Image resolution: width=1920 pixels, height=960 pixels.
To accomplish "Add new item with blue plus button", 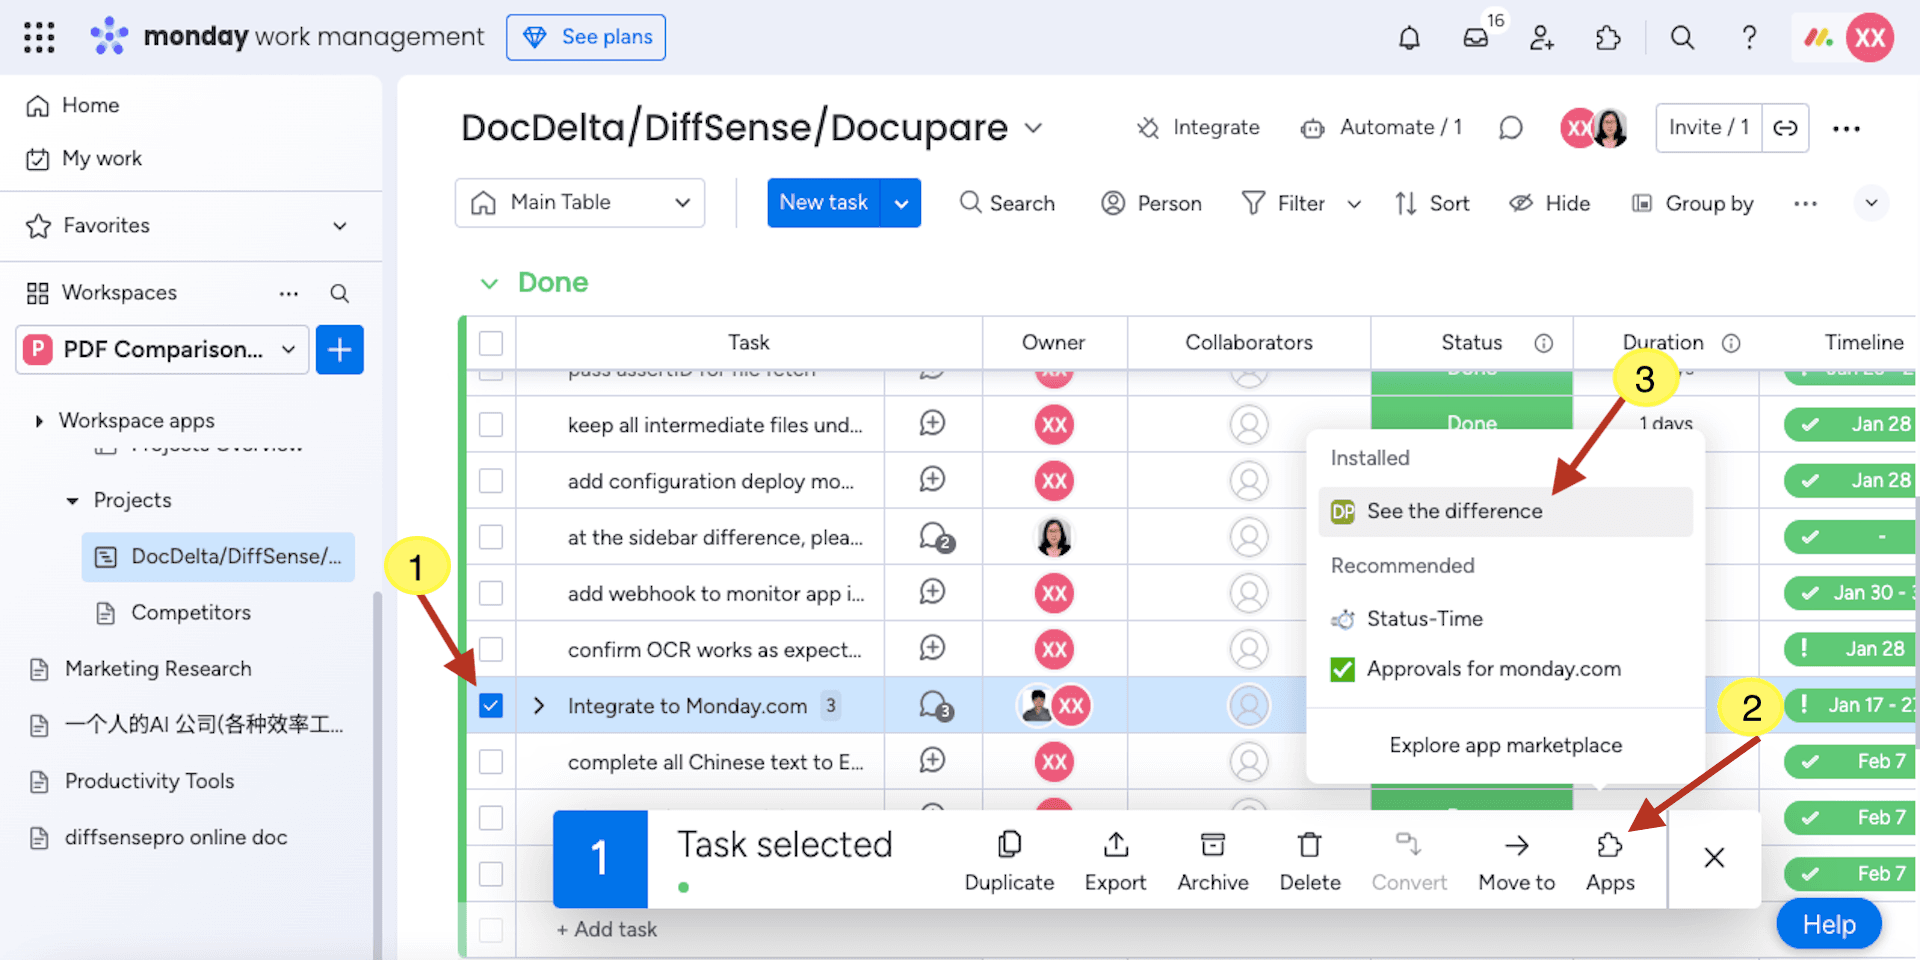I will tap(340, 350).
